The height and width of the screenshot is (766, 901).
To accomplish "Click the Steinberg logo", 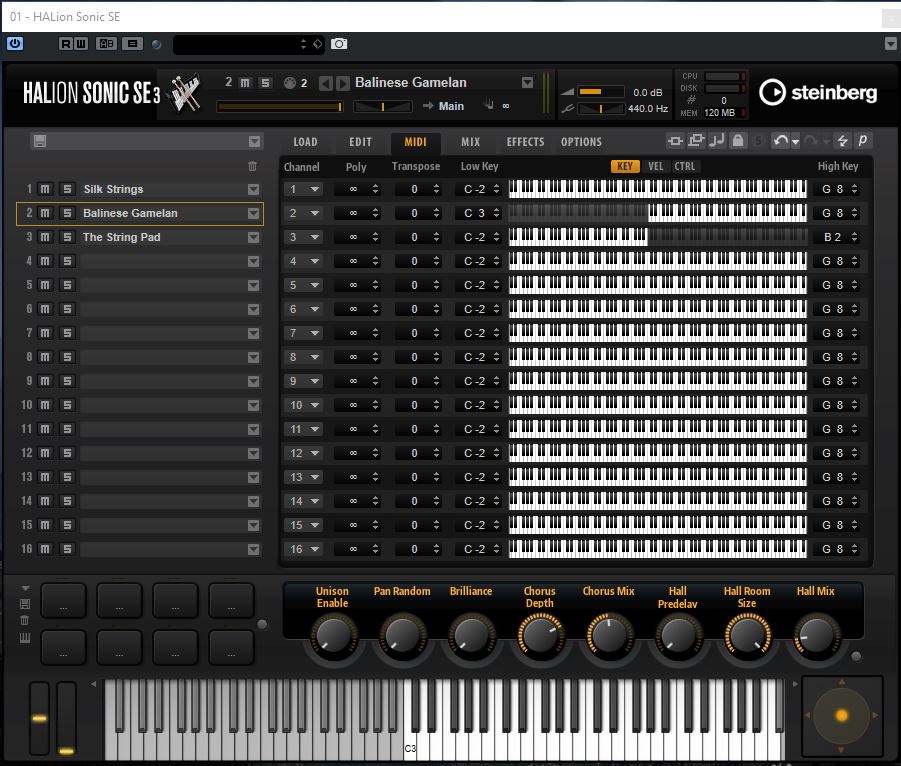I will (818, 93).
